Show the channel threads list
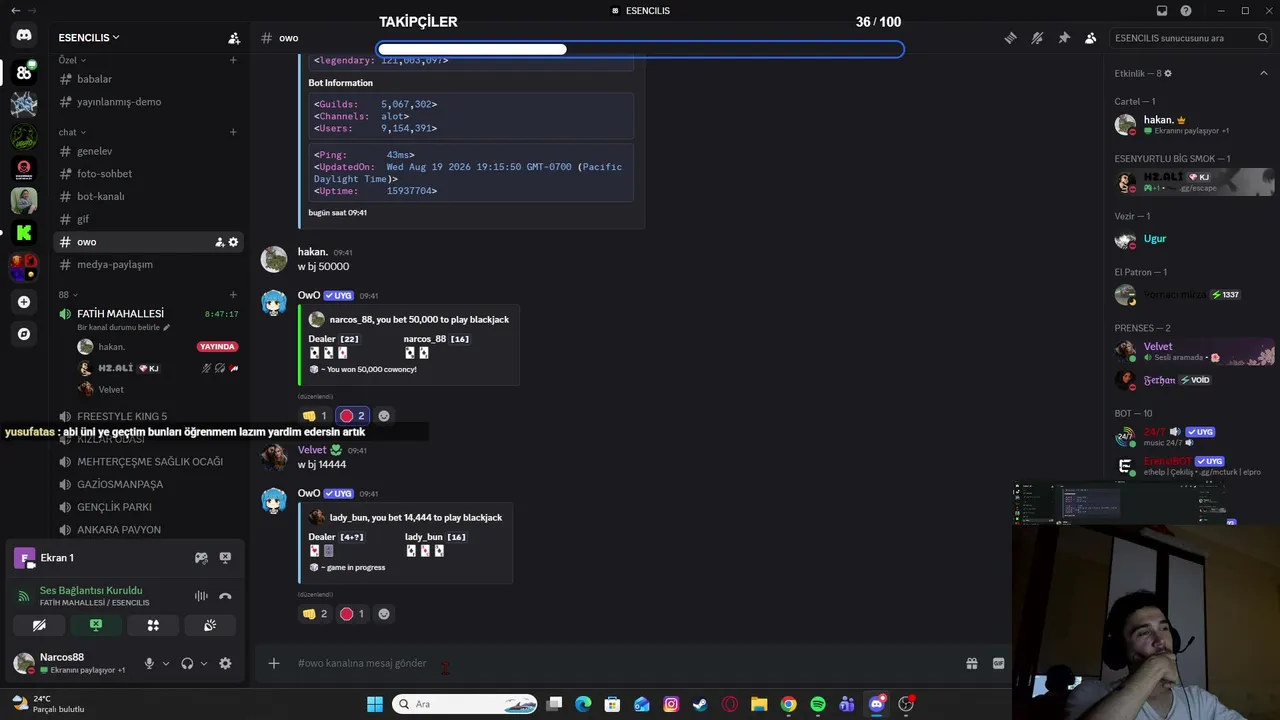Image resolution: width=1280 pixels, height=720 pixels. [1010, 38]
